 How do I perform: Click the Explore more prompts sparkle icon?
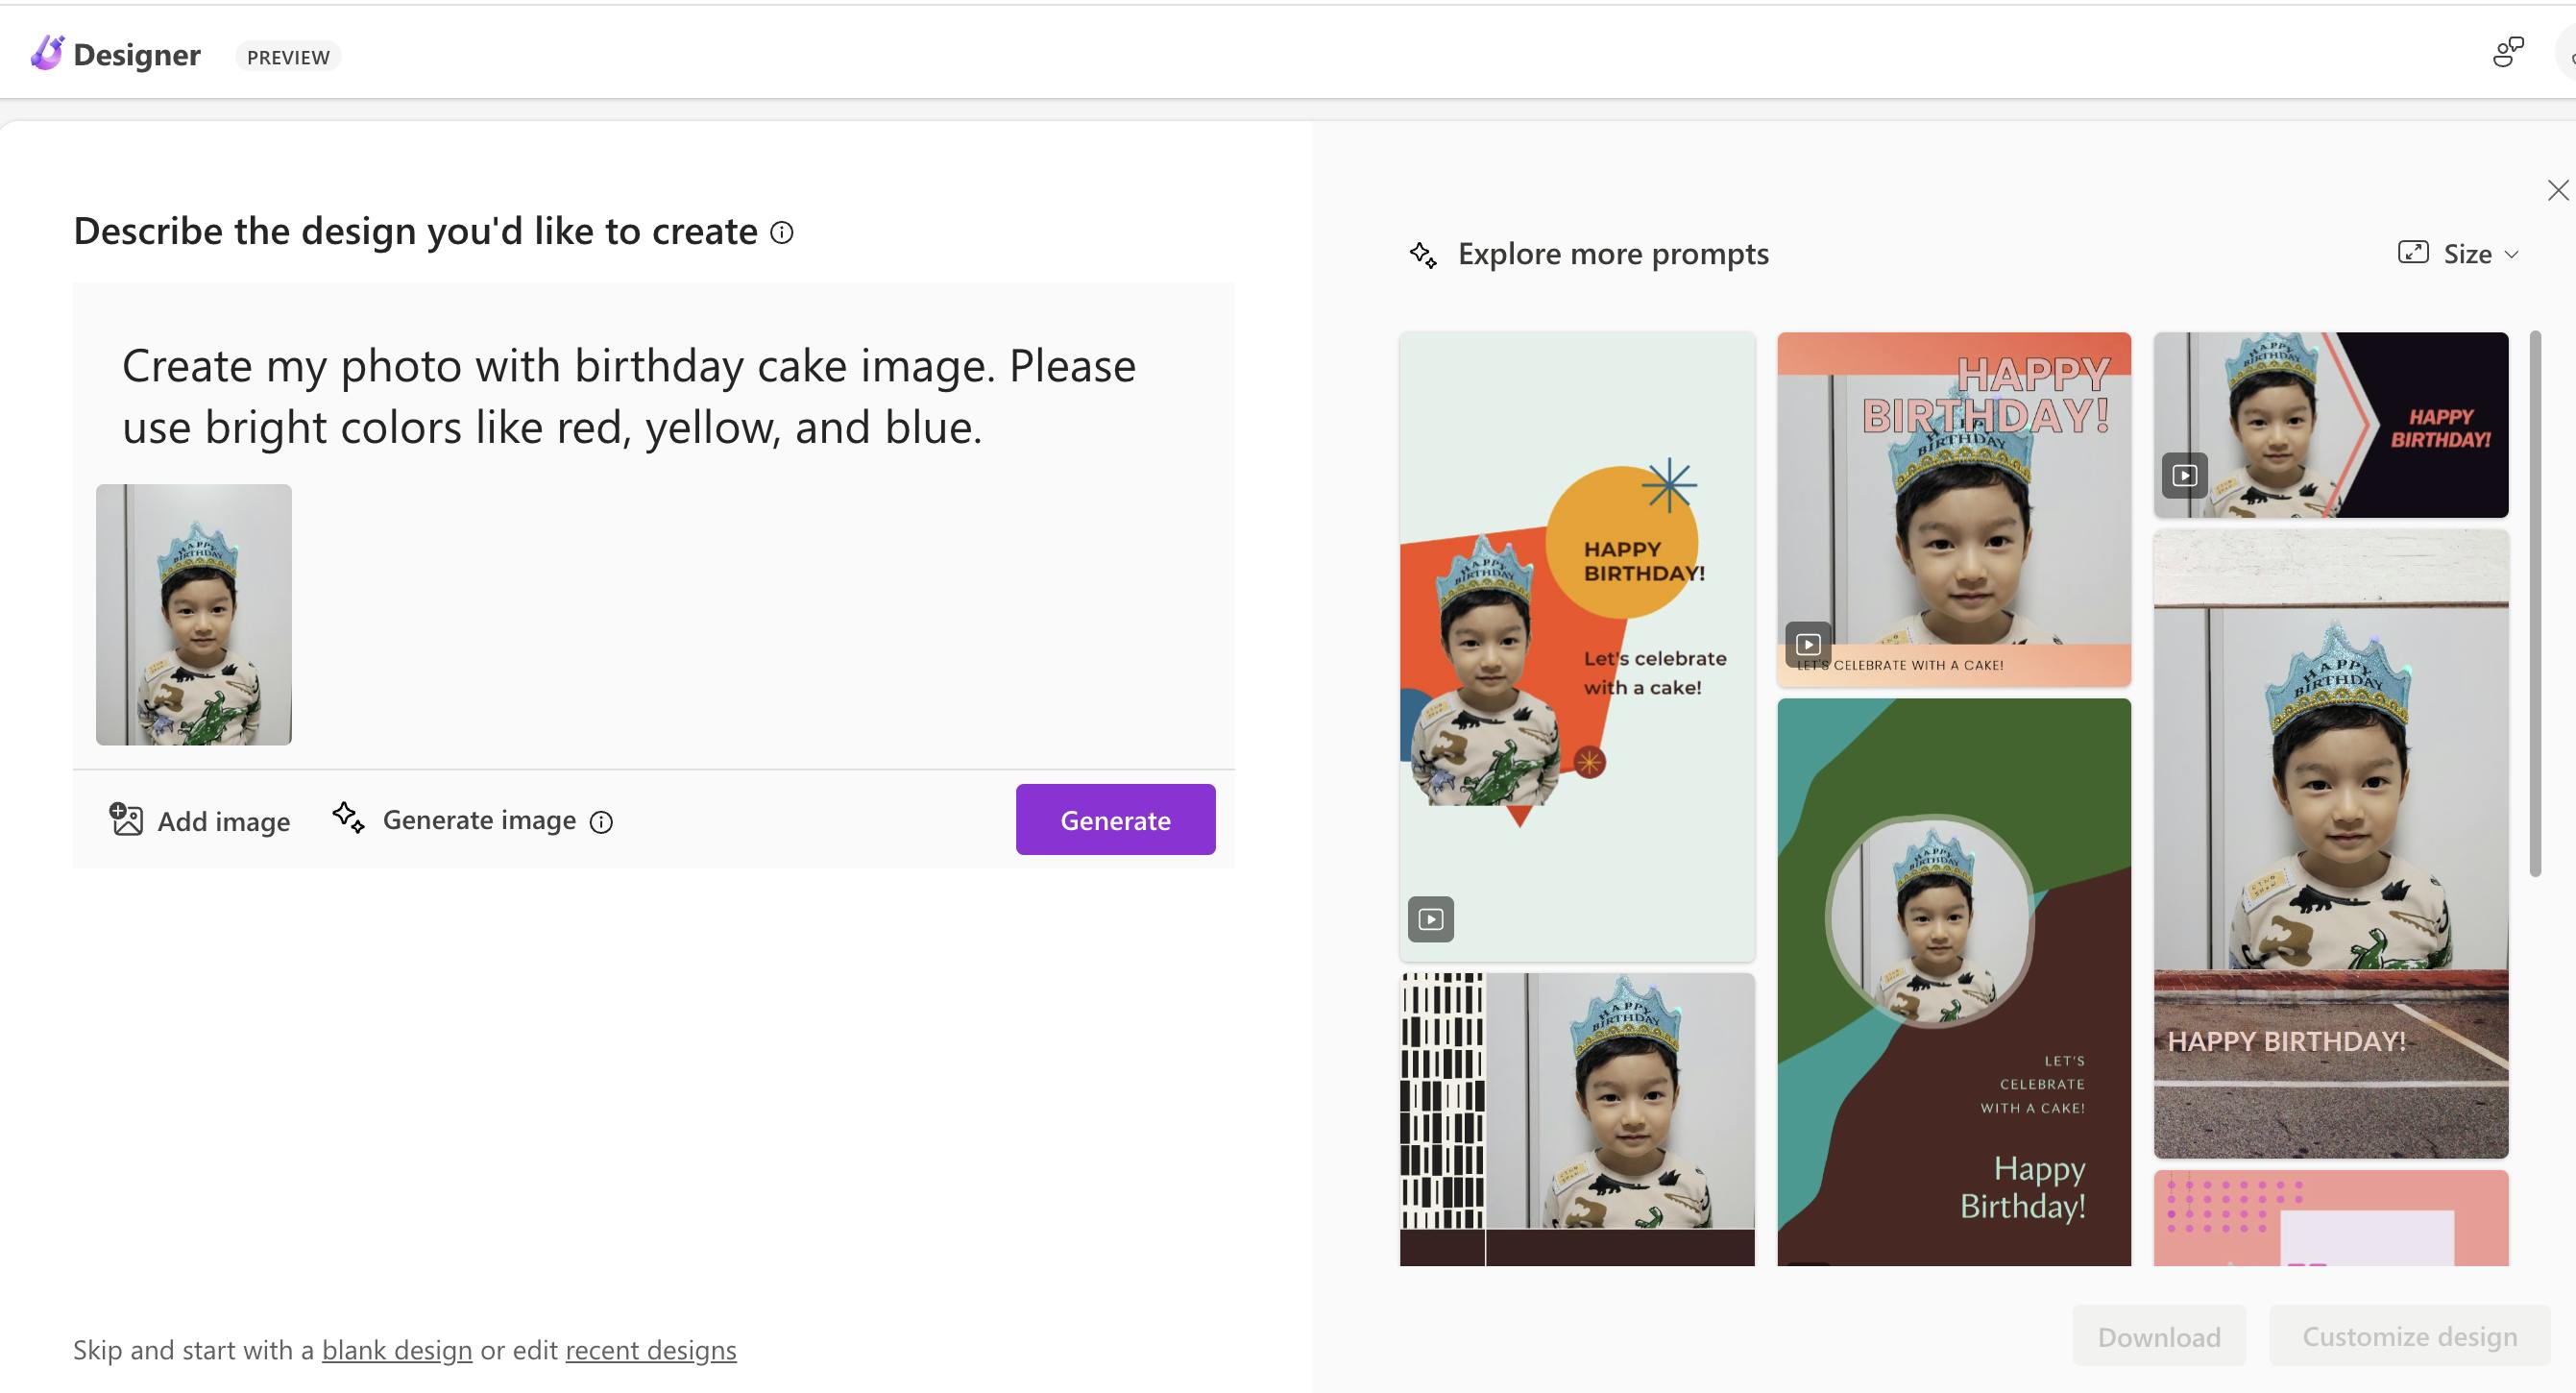(x=1423, y=255)
